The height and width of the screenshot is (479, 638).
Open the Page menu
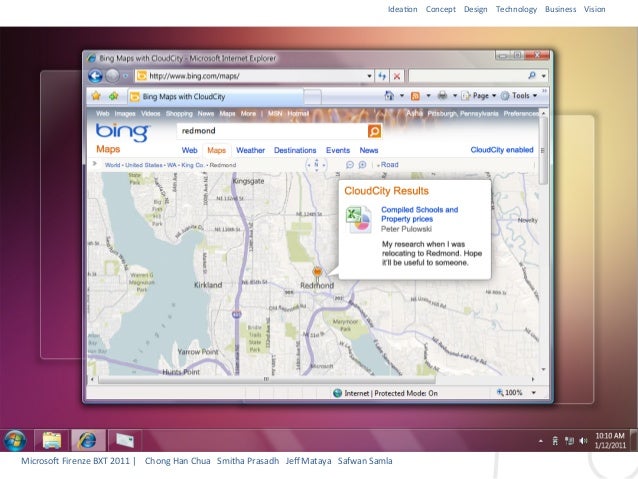(479, 96)
